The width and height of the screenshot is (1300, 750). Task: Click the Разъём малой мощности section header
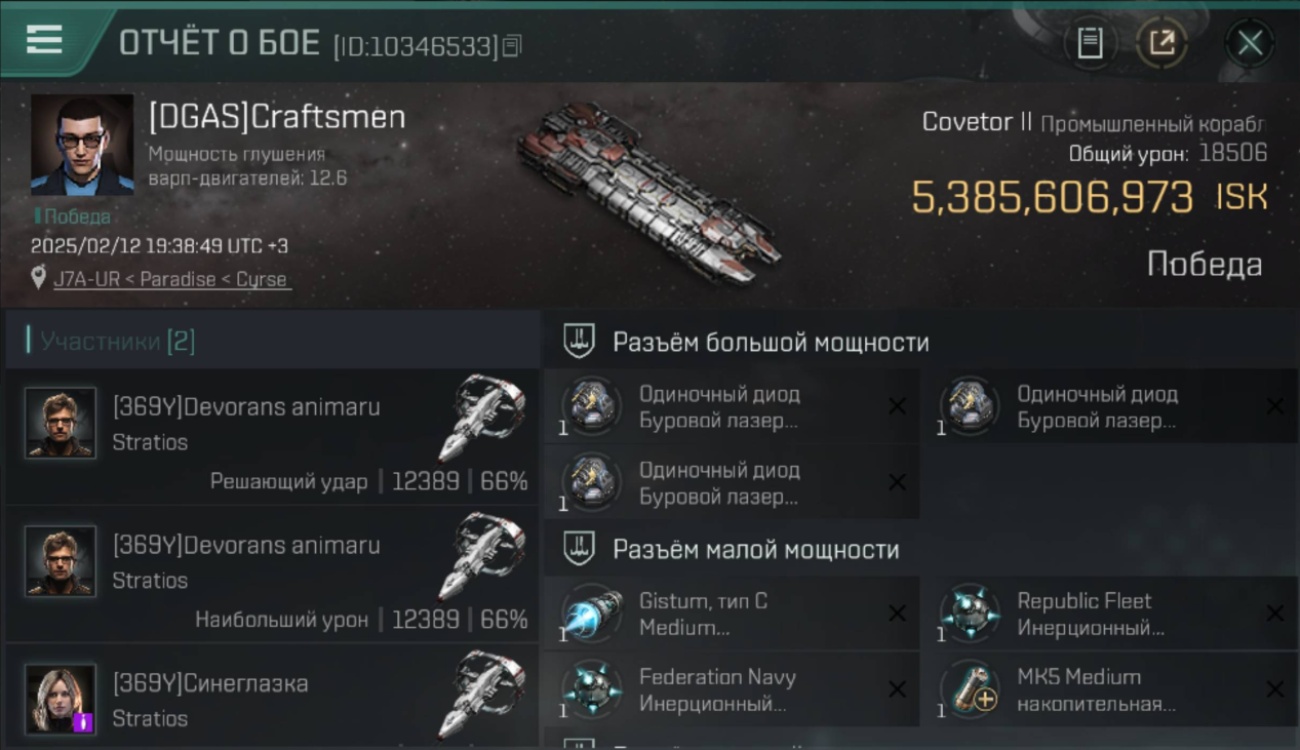755,549
